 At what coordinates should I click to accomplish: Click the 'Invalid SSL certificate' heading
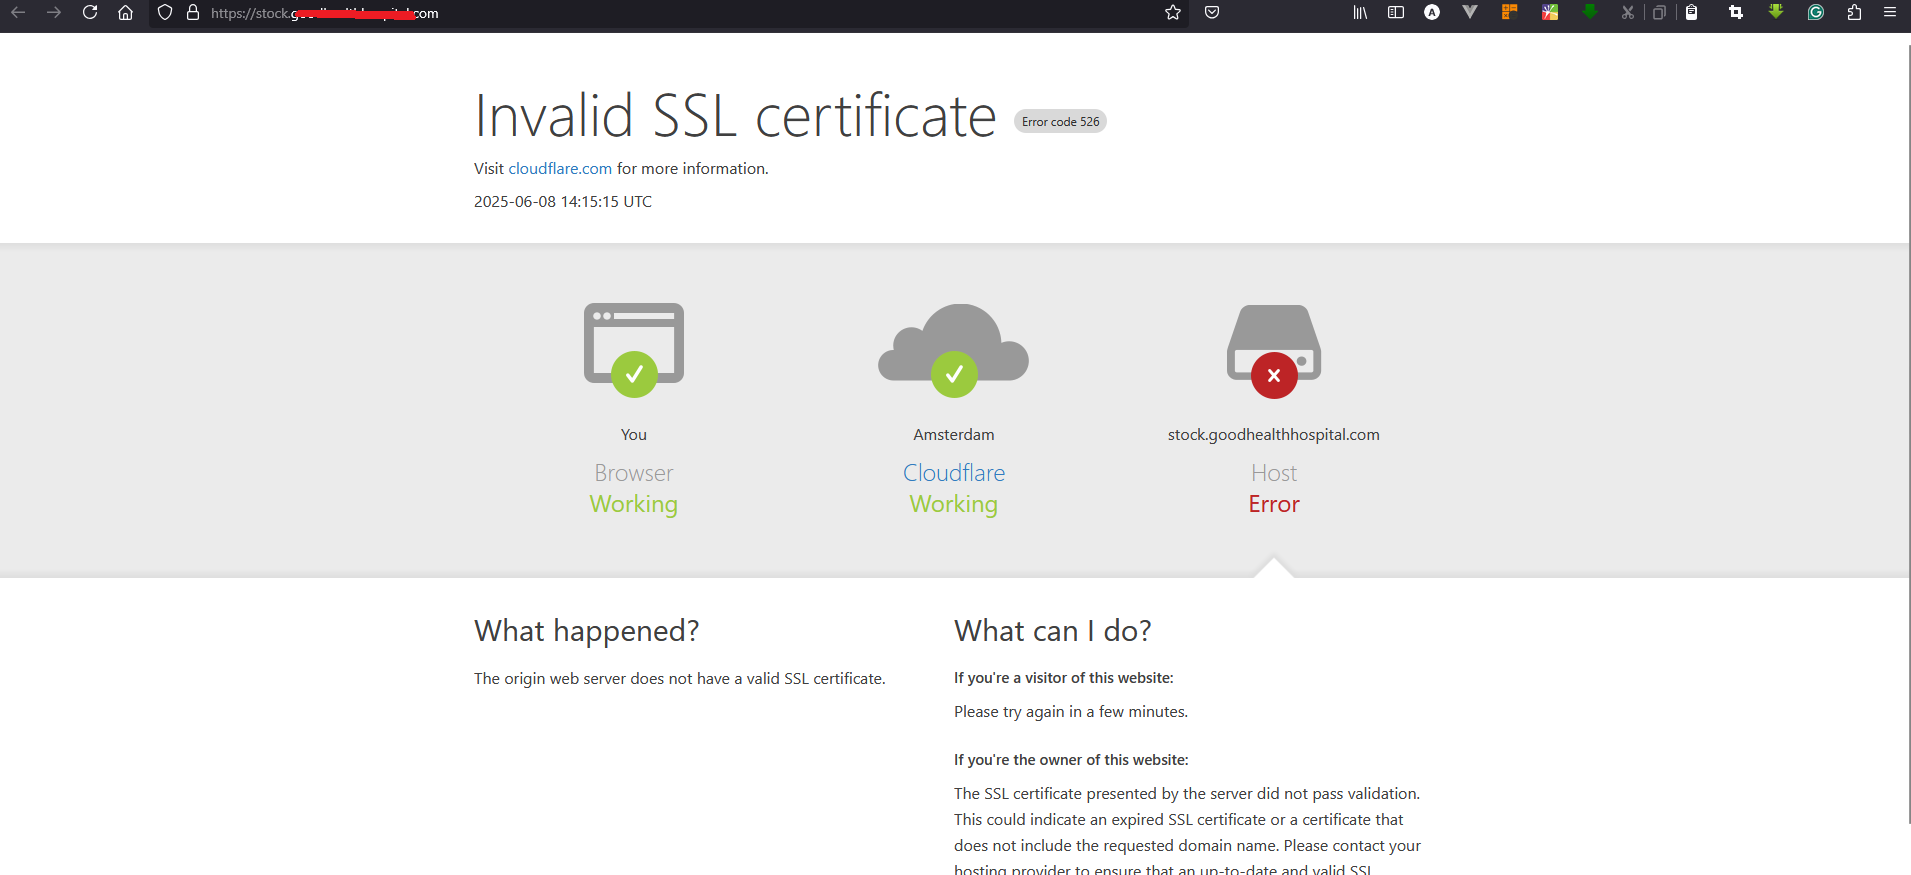[x=735, y=116]
